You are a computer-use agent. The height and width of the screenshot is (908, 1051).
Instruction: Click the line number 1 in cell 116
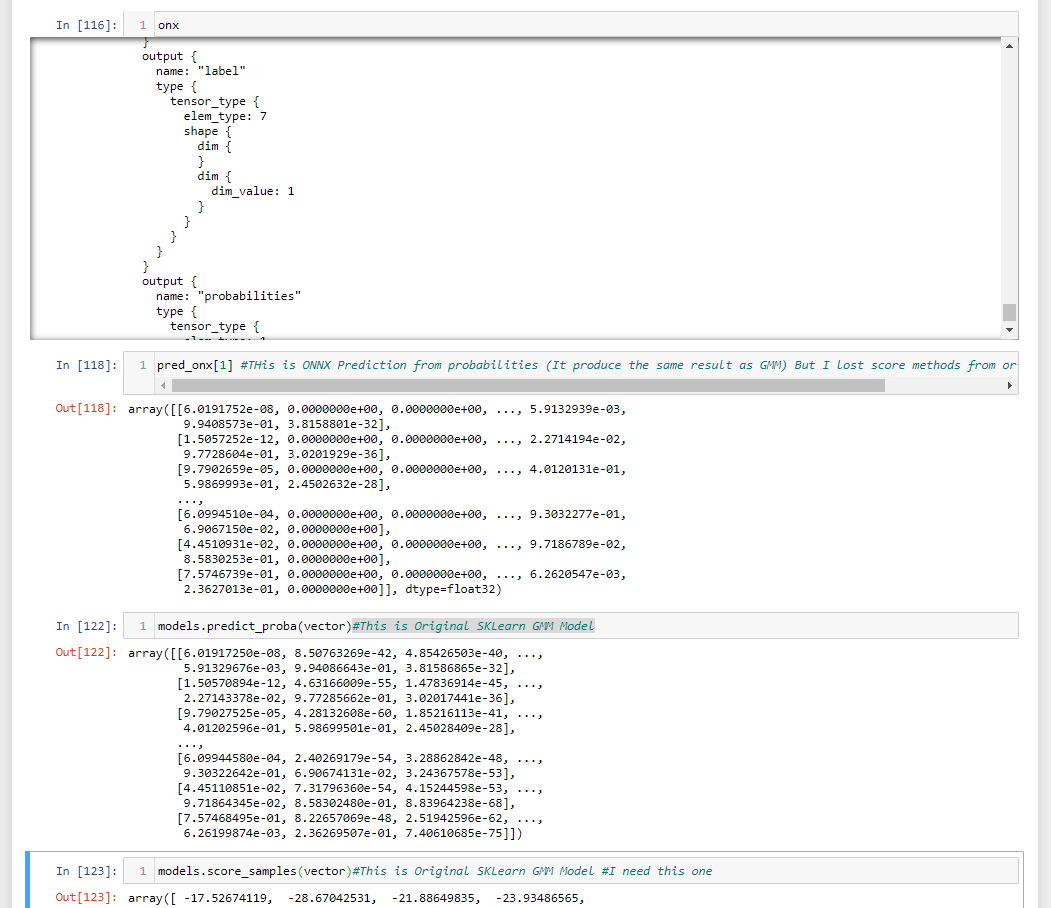pos(141,24)
